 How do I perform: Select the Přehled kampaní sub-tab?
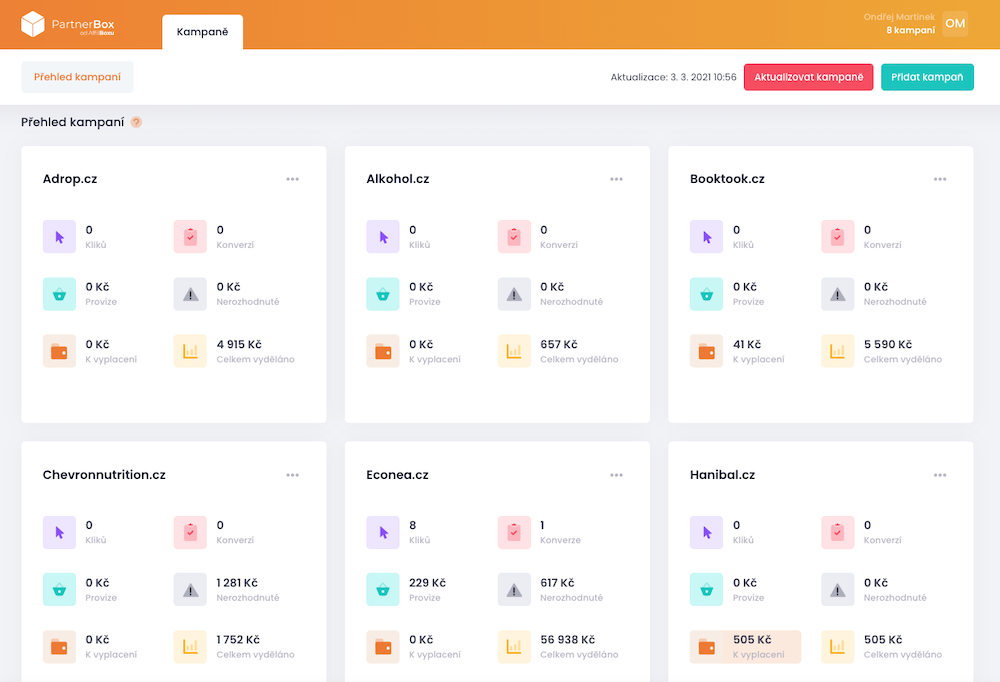coord(77,77)
